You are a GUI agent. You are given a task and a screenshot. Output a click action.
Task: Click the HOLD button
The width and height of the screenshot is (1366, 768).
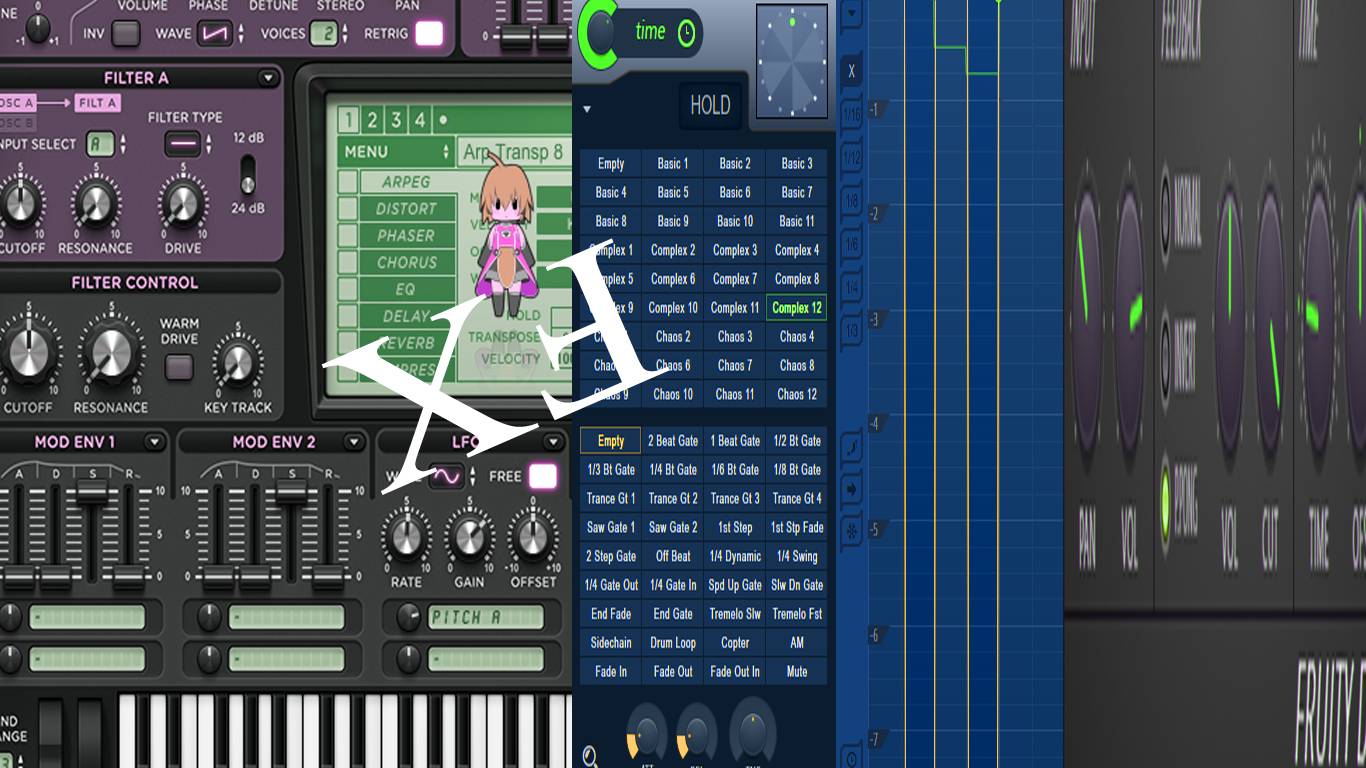point(710,105)
